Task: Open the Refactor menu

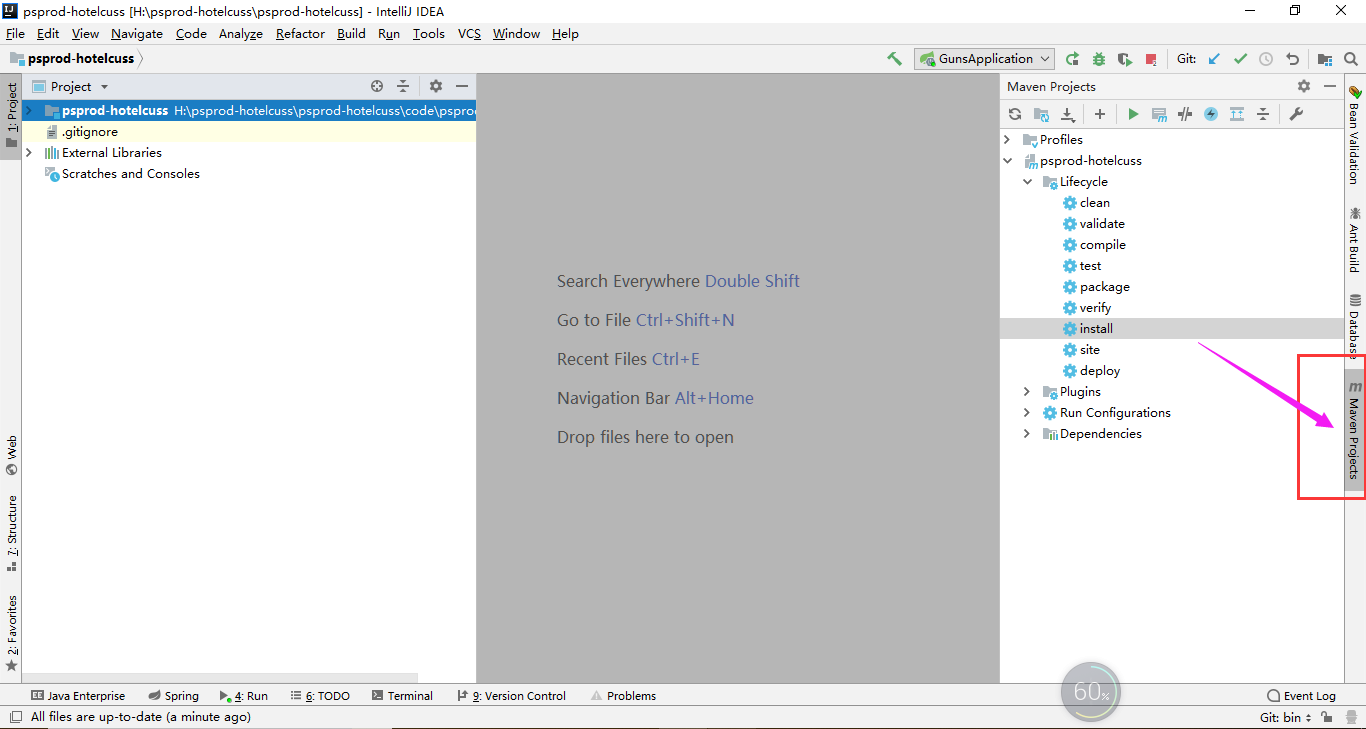Action: [x=300, y=34]
